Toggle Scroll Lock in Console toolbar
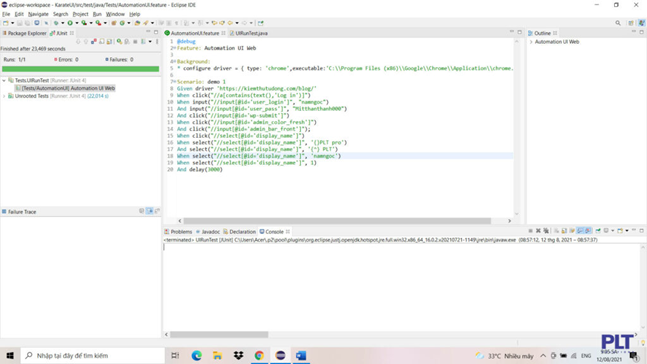 (x=564, y=230)
